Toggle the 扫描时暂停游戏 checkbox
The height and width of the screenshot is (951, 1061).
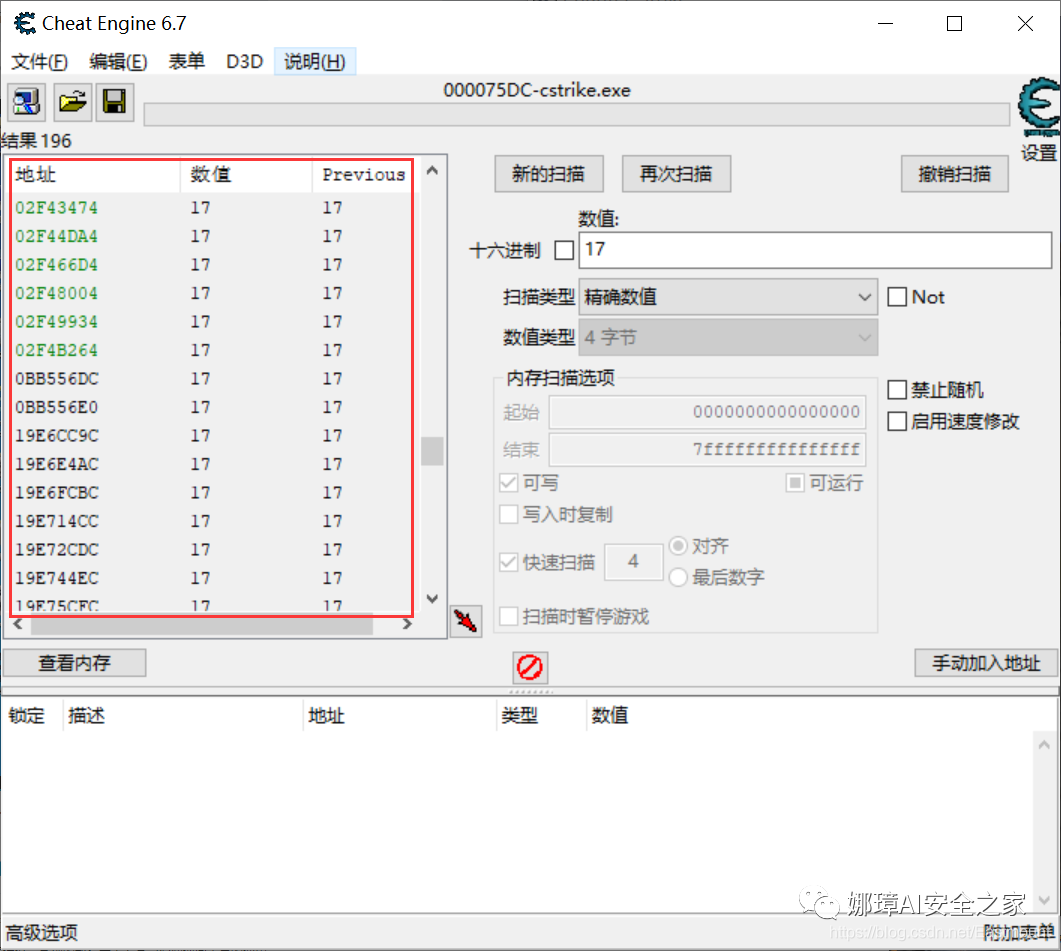(x=508, y=617)
